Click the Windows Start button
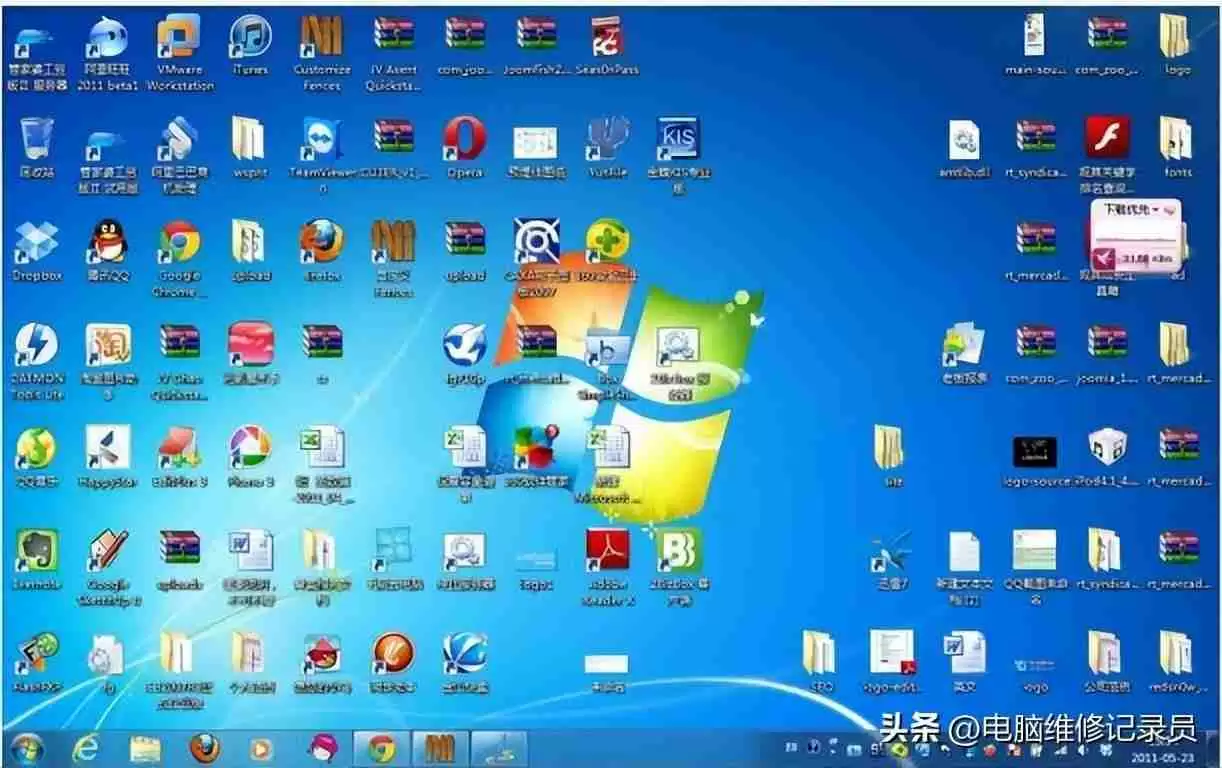The width and height of the screenshot is (1222, 768). (x=26, y=748)
